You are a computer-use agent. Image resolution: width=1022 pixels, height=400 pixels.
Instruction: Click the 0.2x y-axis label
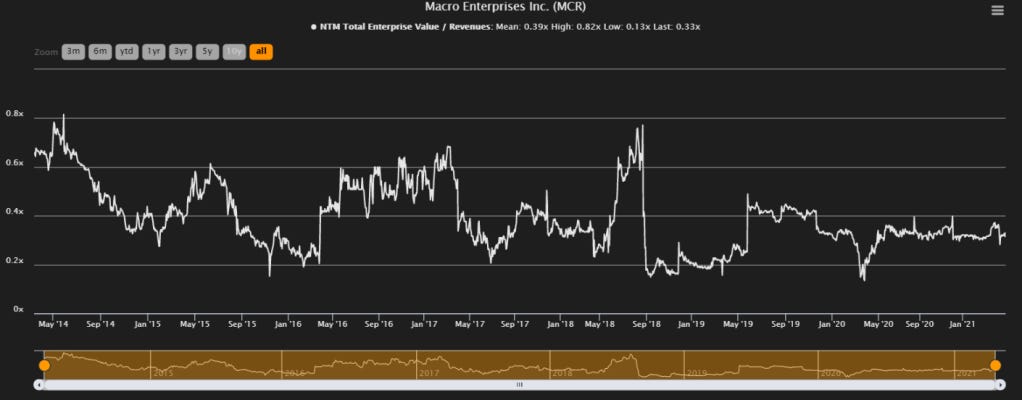pos(14,261)
